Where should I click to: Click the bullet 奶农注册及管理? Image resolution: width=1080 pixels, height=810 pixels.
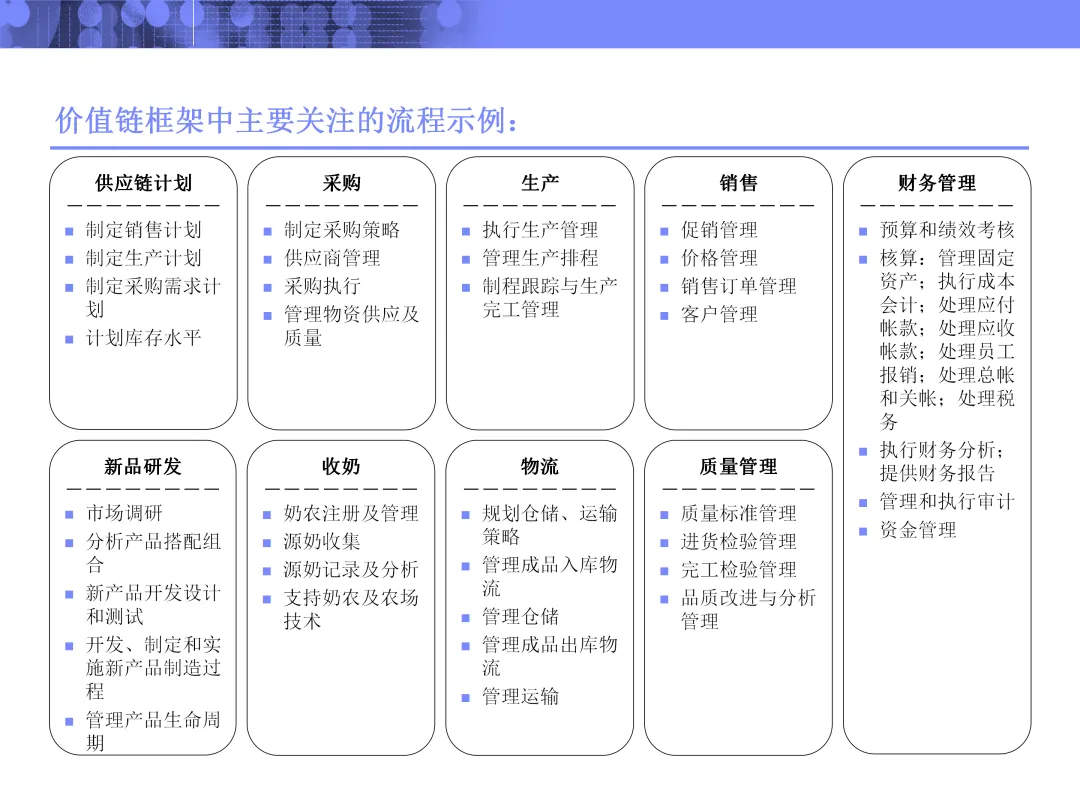point(351,513)
